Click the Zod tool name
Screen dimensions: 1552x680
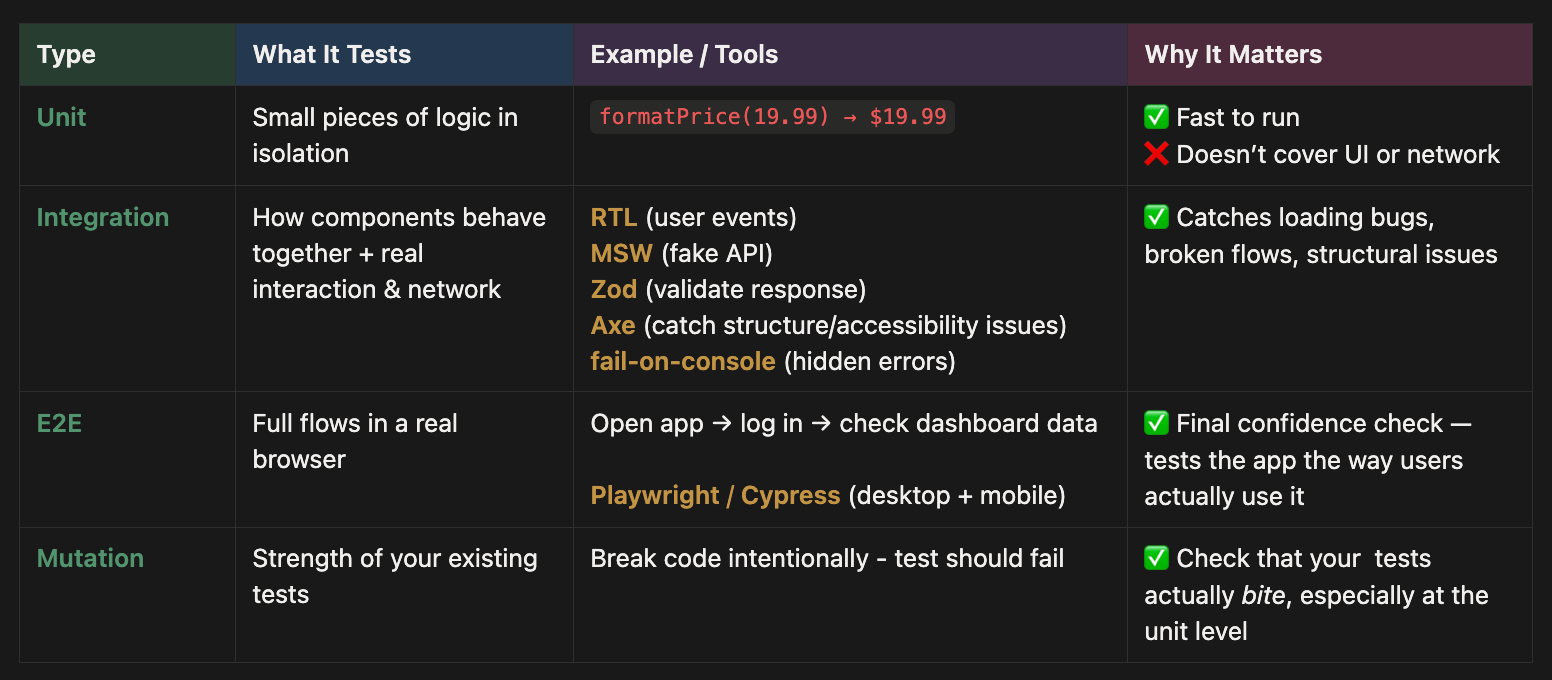coord(613,290)
